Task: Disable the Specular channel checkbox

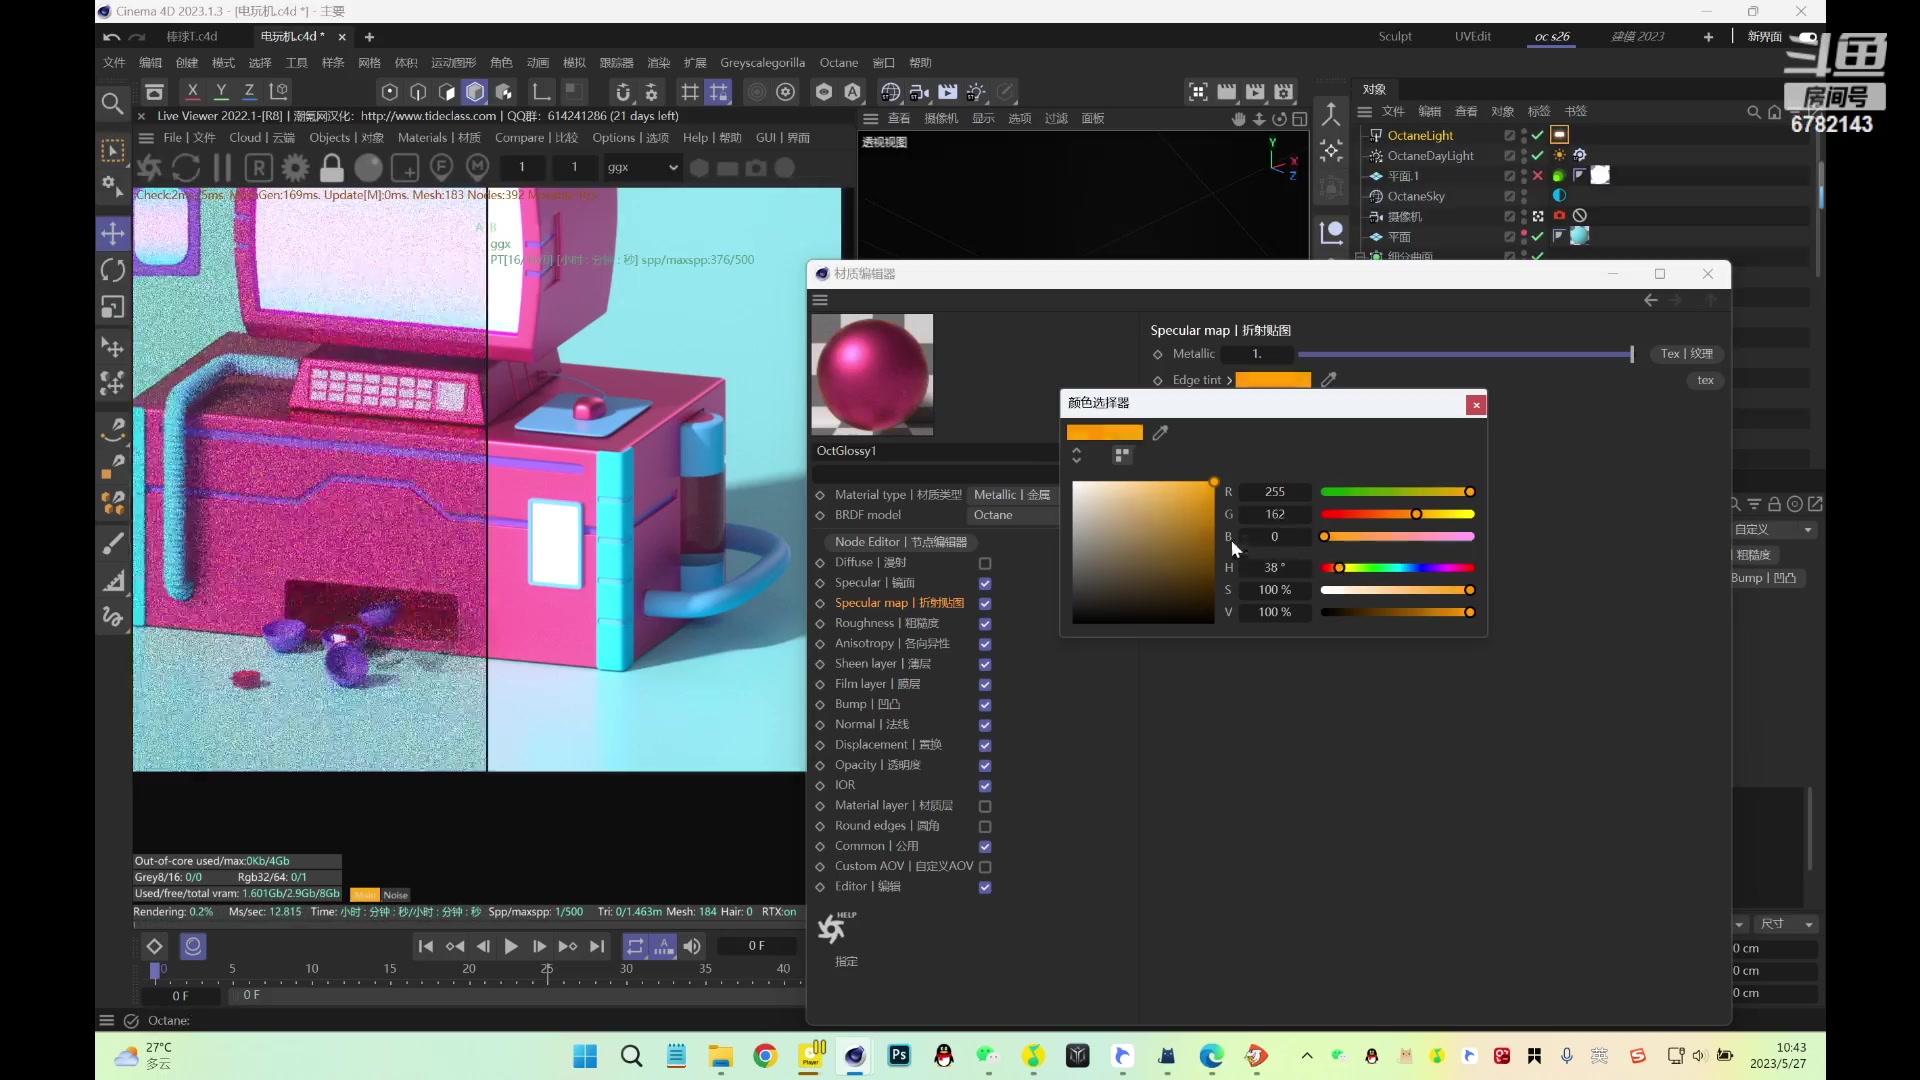Action: tap(985, 583)
